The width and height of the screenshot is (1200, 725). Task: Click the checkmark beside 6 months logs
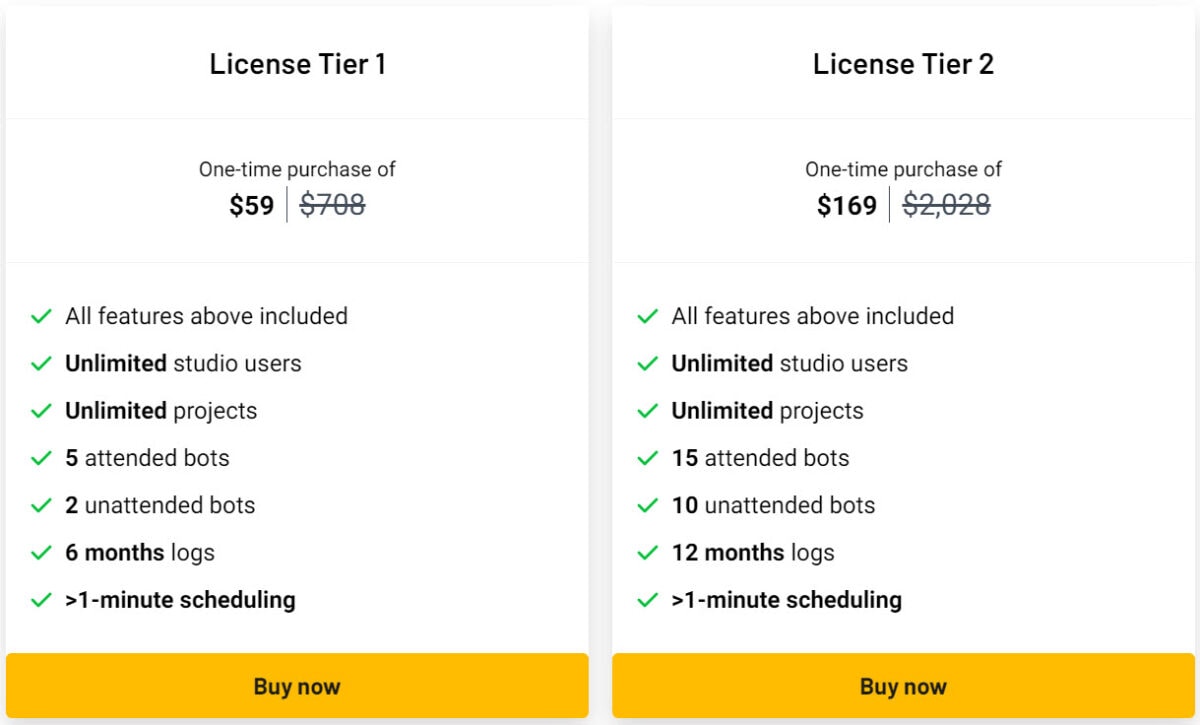pos(40,552)
